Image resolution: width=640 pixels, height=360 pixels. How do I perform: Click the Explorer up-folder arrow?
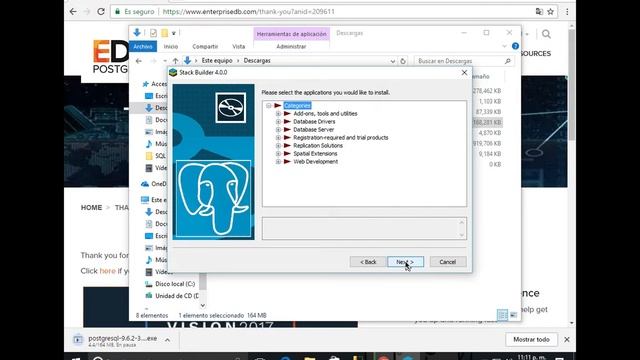tap(176, 61)
